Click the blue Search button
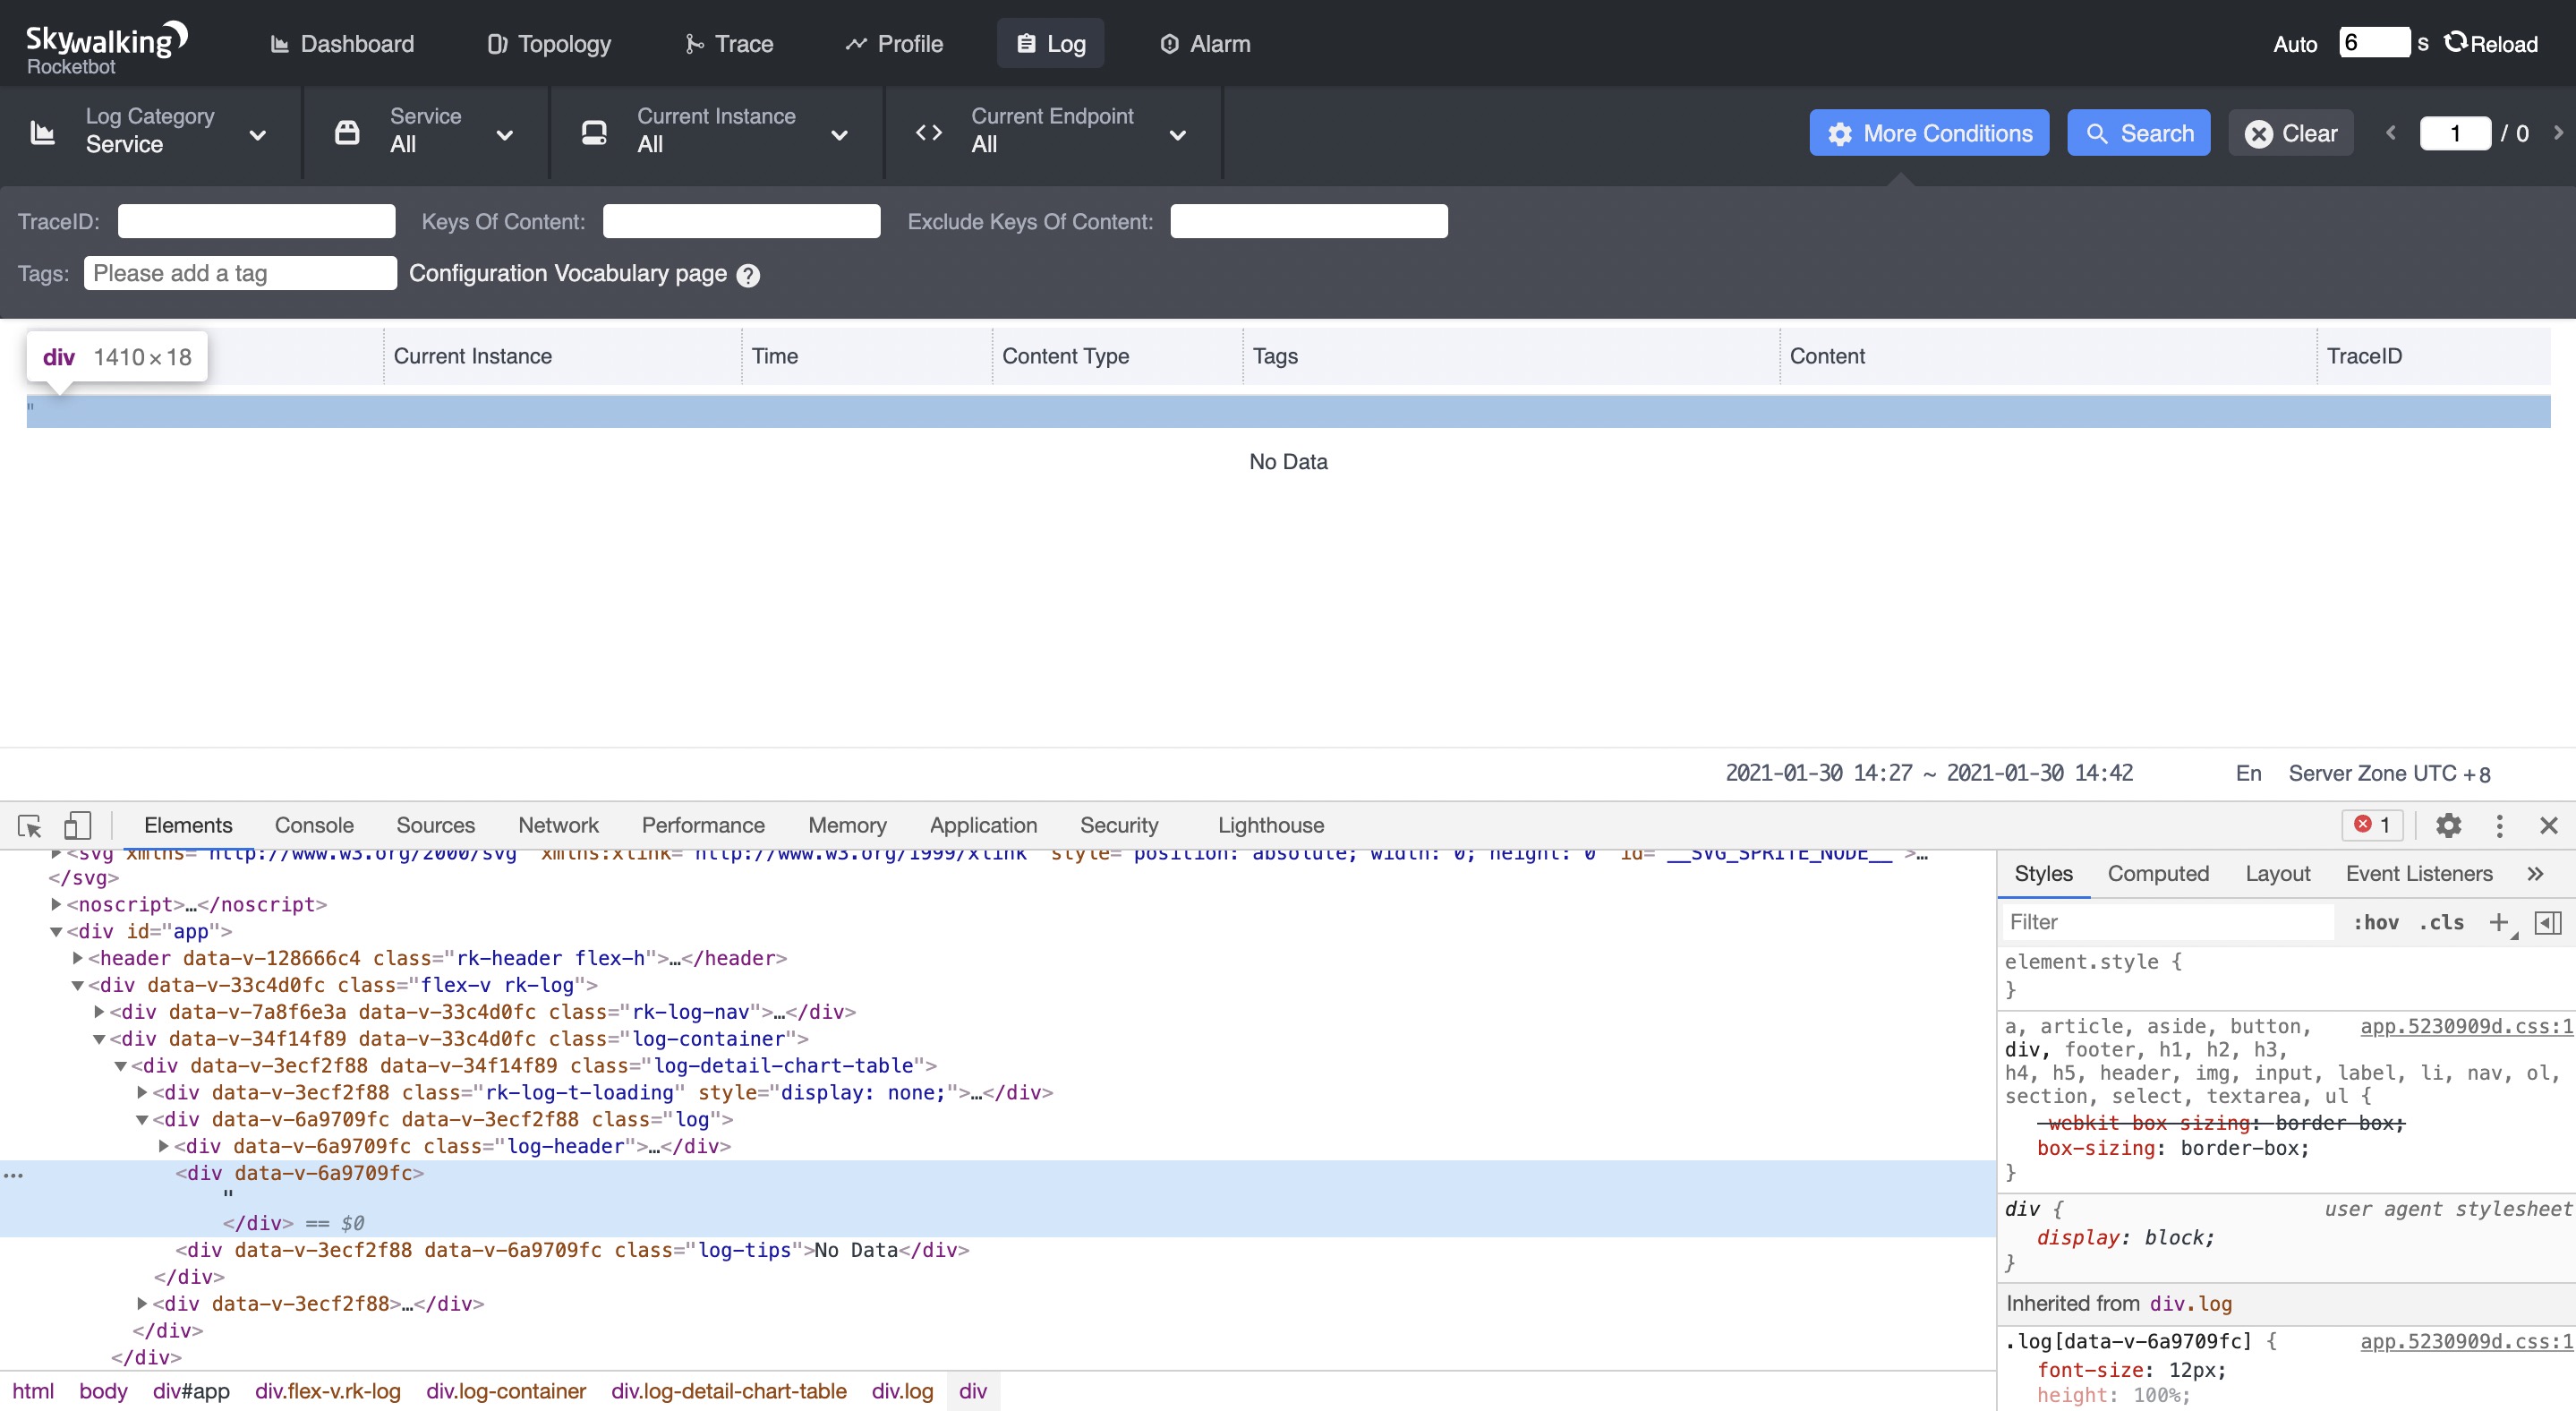The height and width of the screenshot is (1411, 2576). 2138,133
